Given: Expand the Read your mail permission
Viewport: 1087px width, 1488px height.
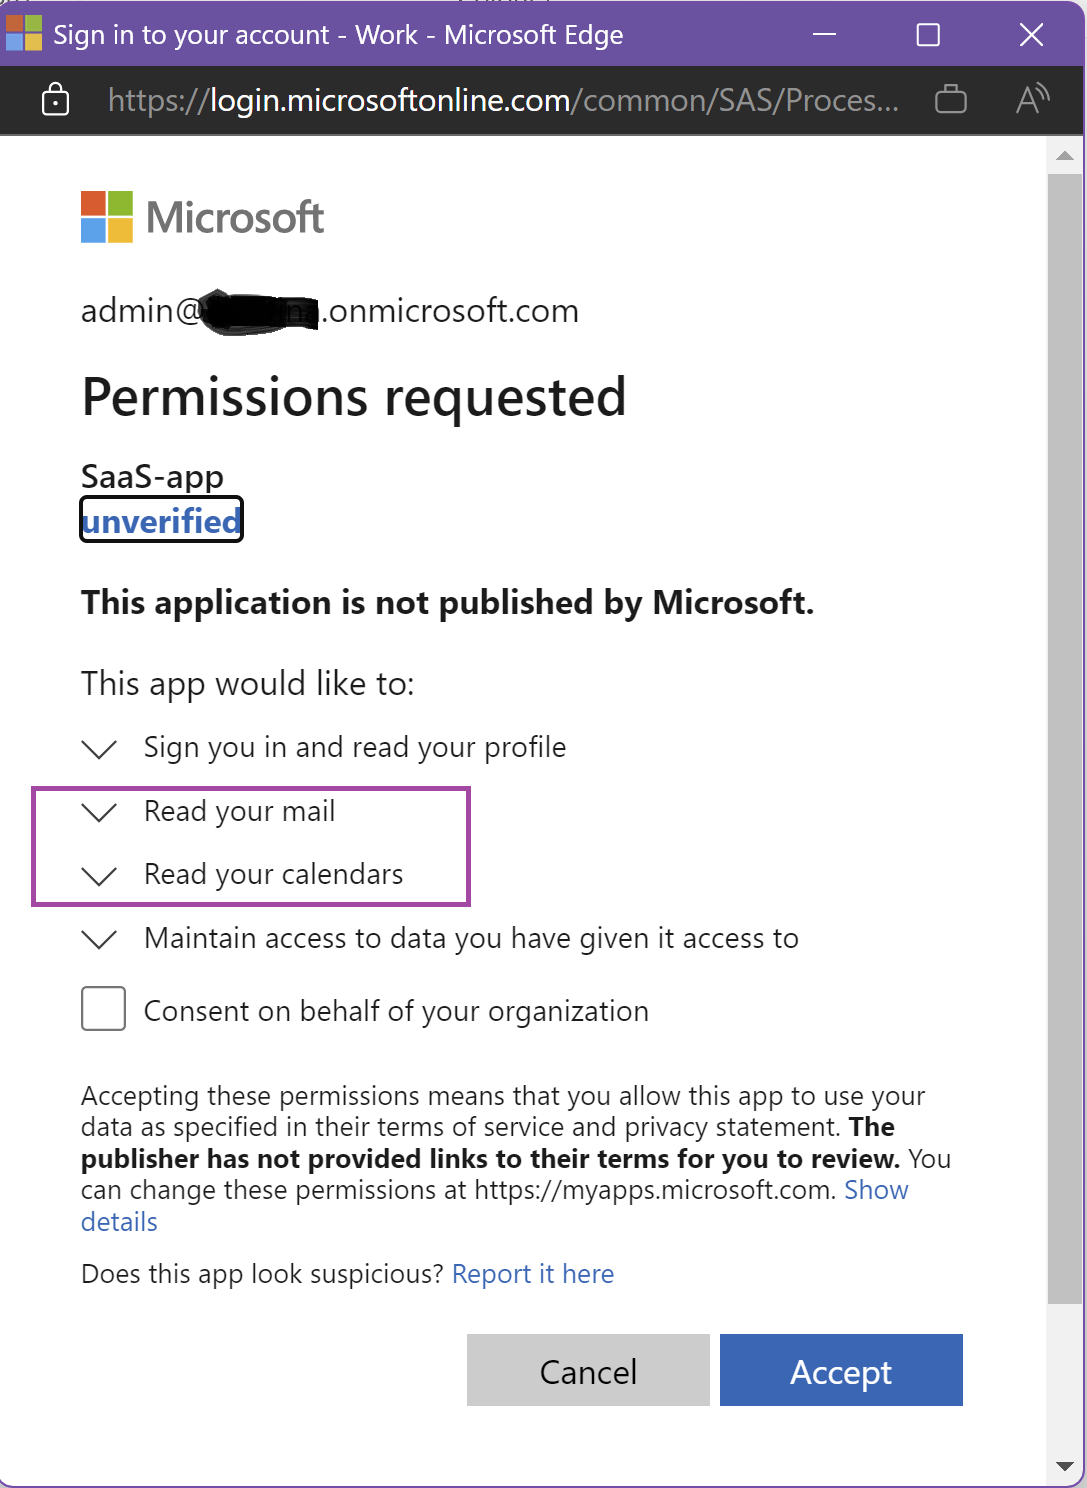Looking at the screenshot, I should pyautogui.click(x=99, y=812).
